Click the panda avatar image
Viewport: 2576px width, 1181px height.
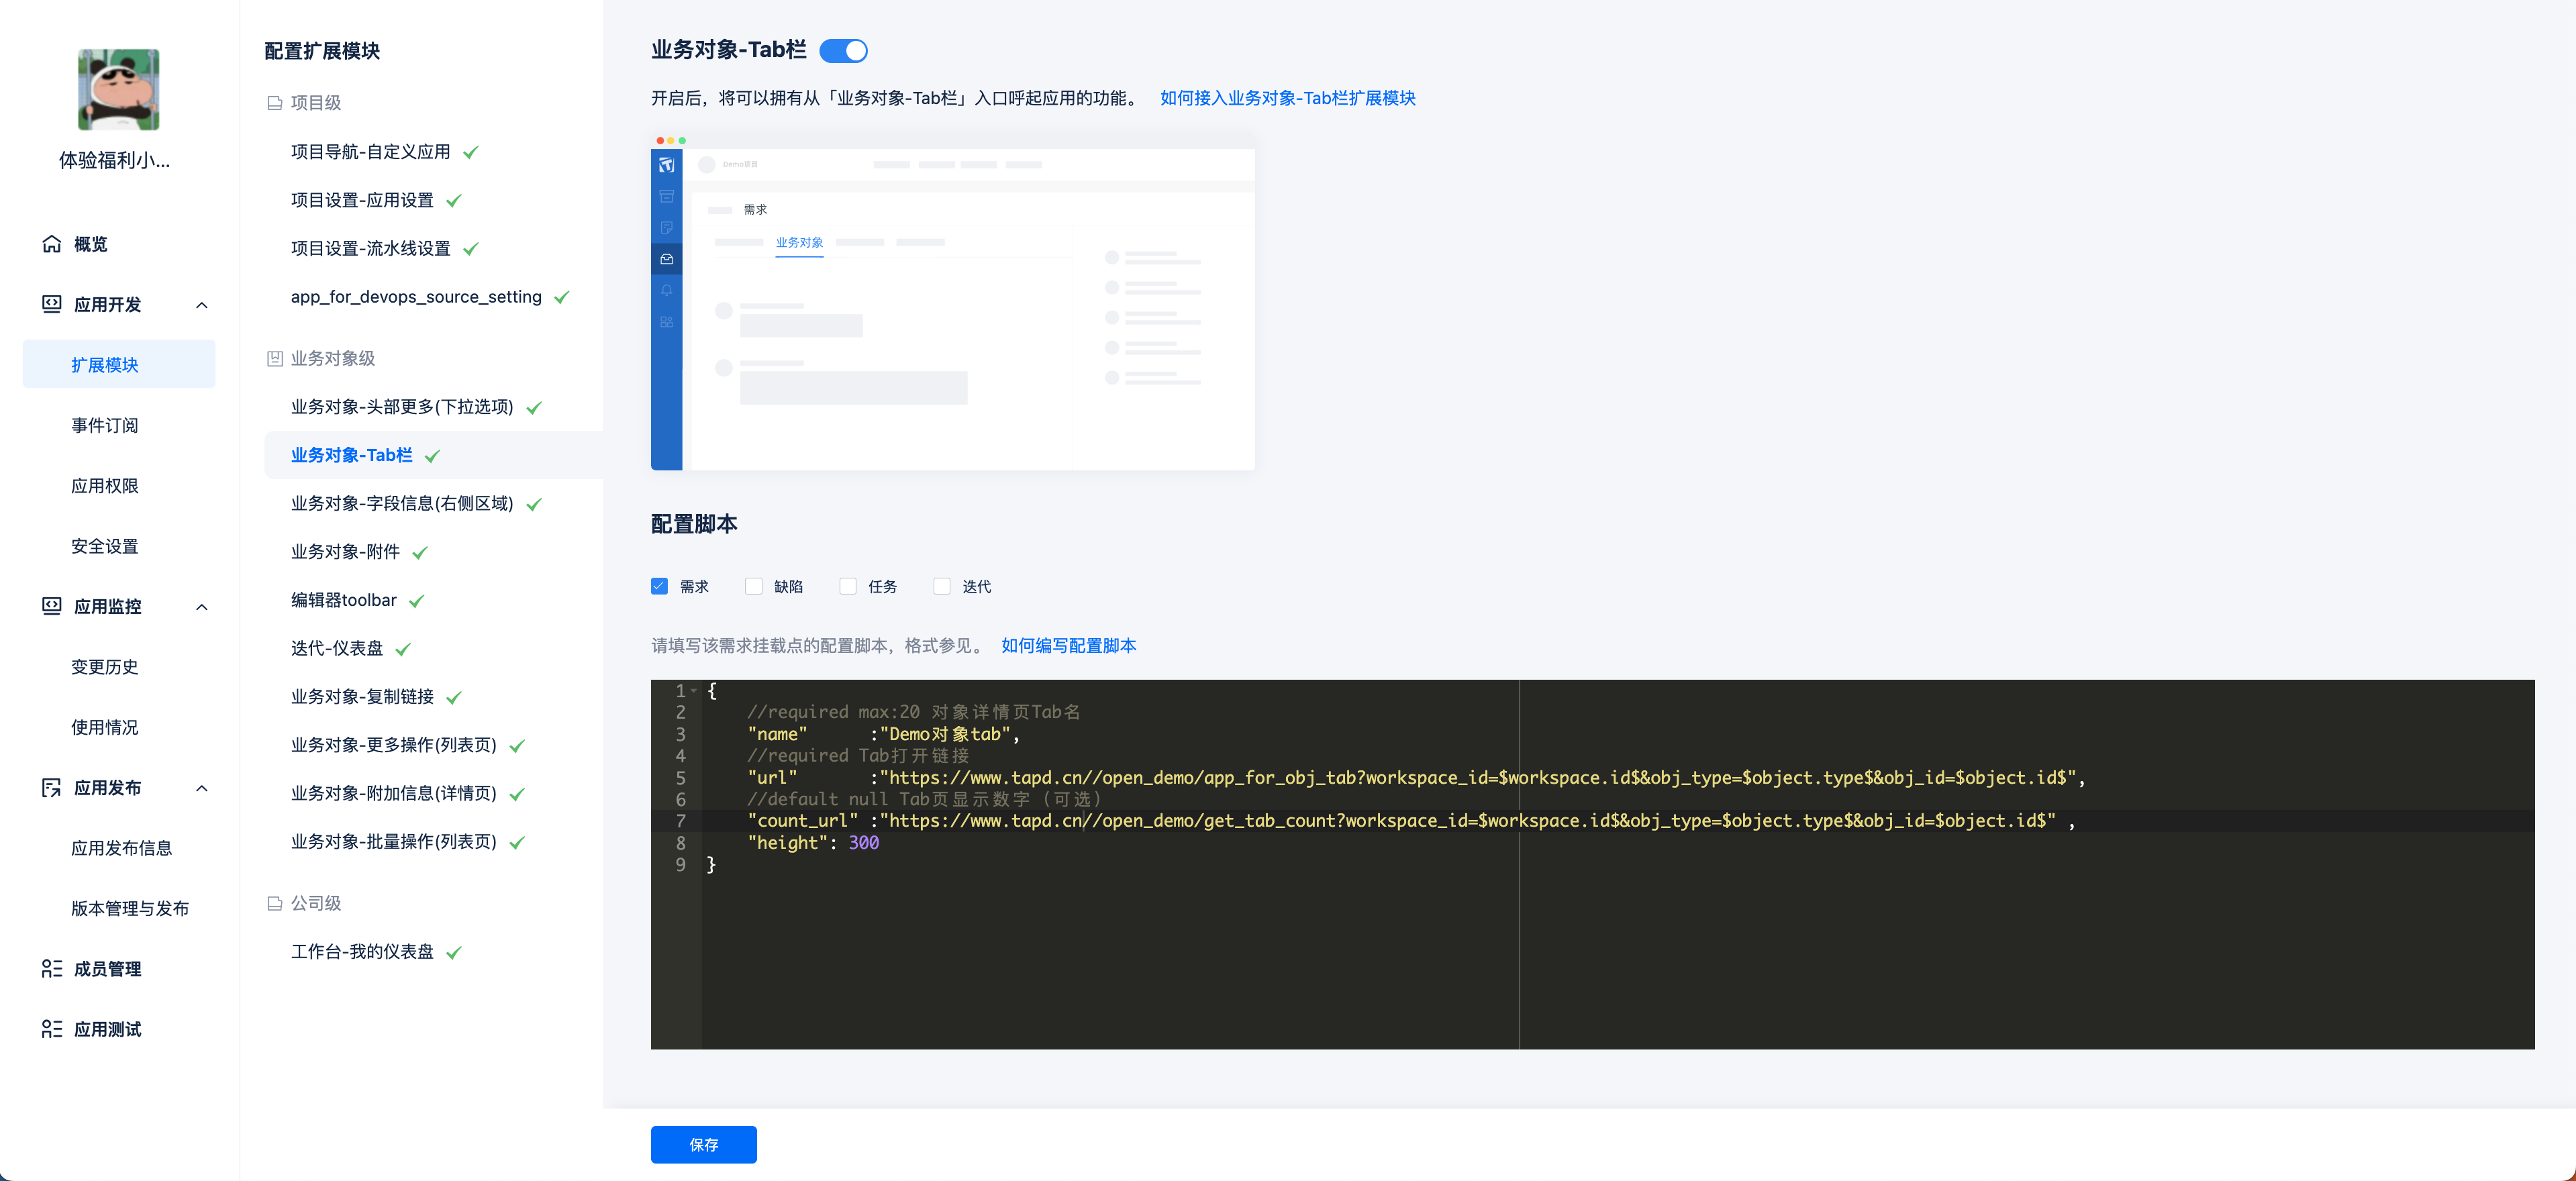tap(118, 89)
